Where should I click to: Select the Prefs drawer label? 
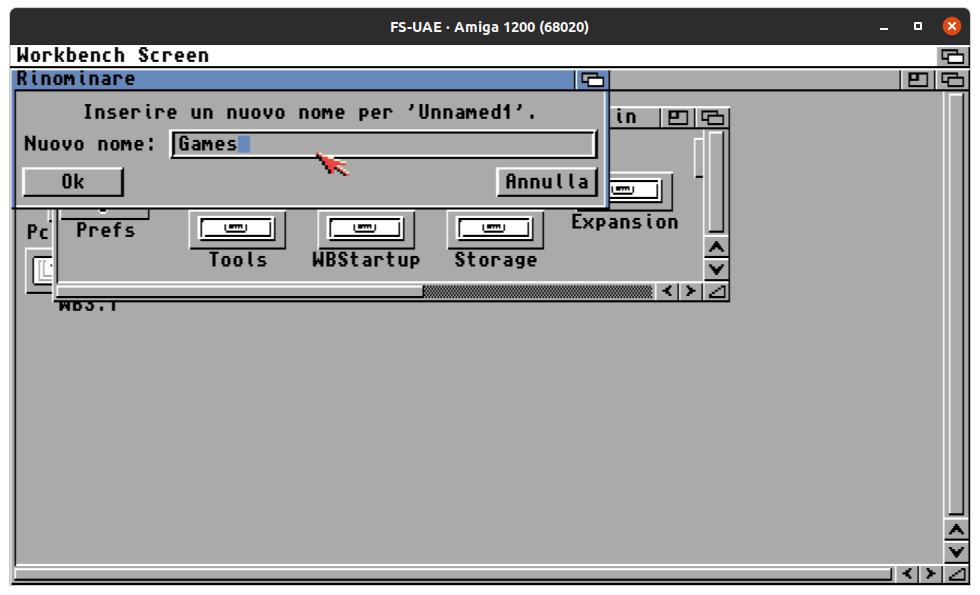[106, 230]
